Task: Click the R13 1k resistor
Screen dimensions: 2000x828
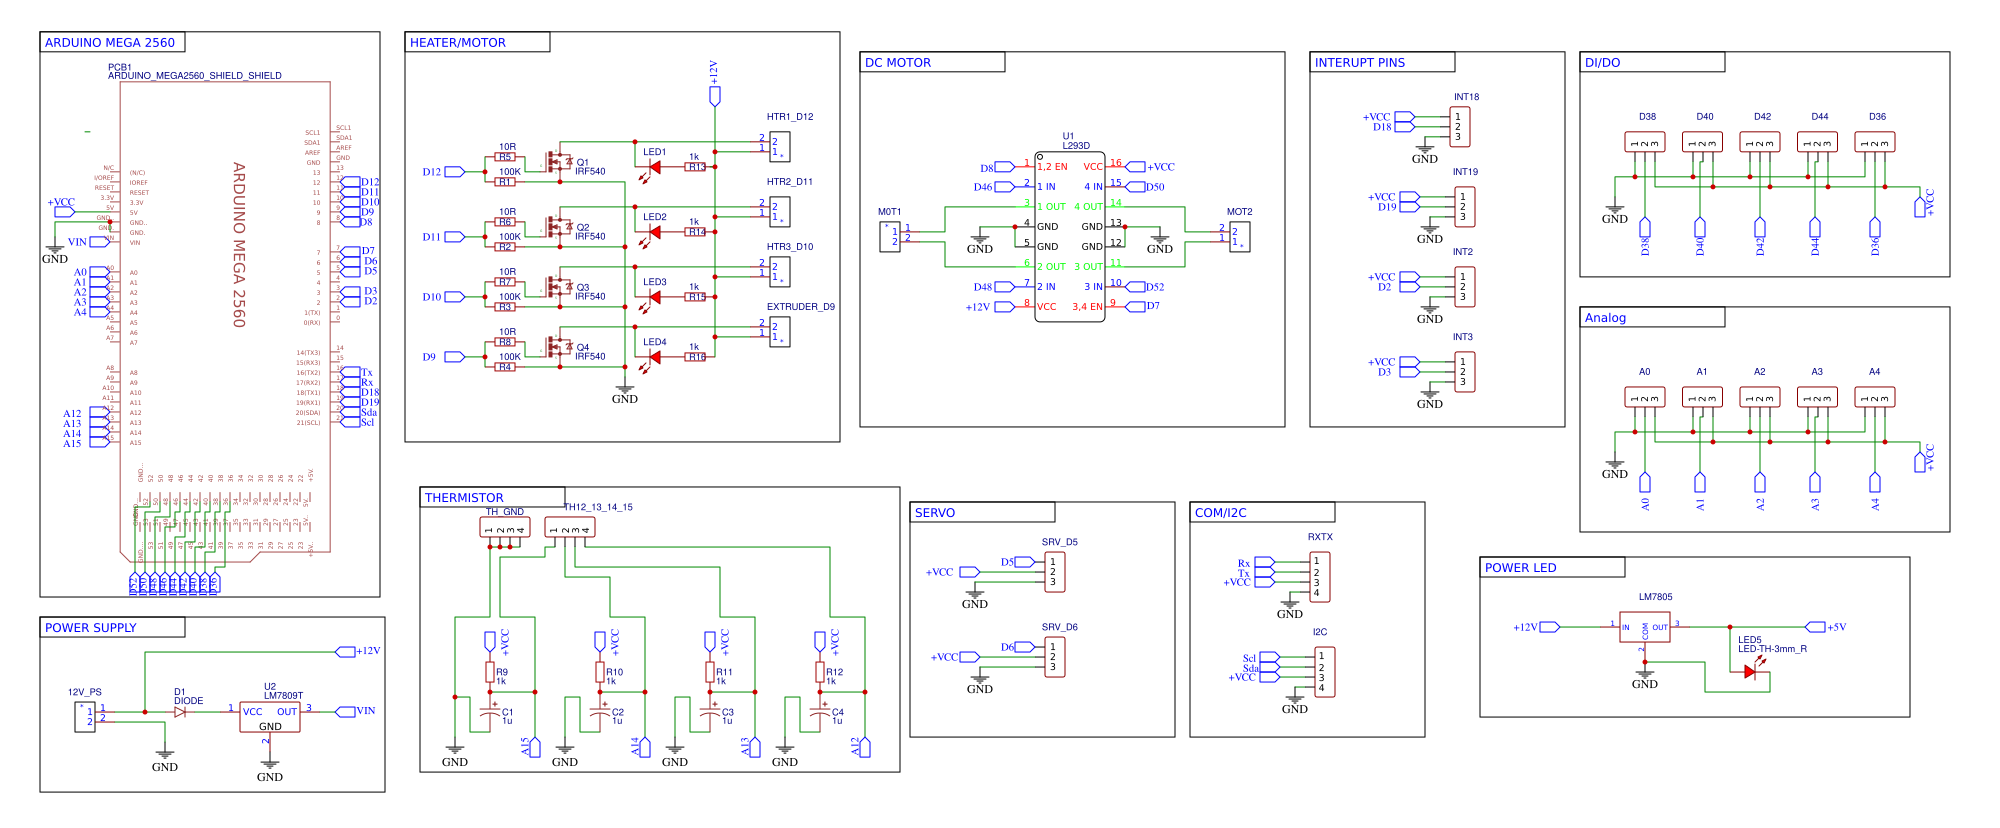Action: pos(696,167)
